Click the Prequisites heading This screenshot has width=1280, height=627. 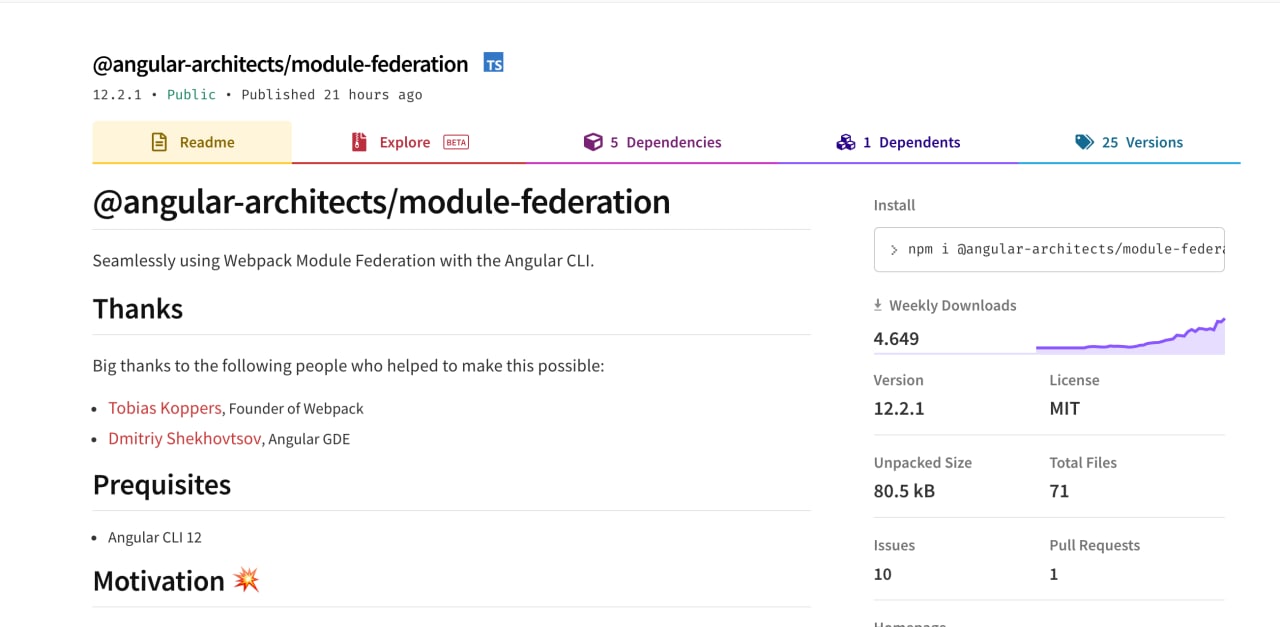[162, 484]
